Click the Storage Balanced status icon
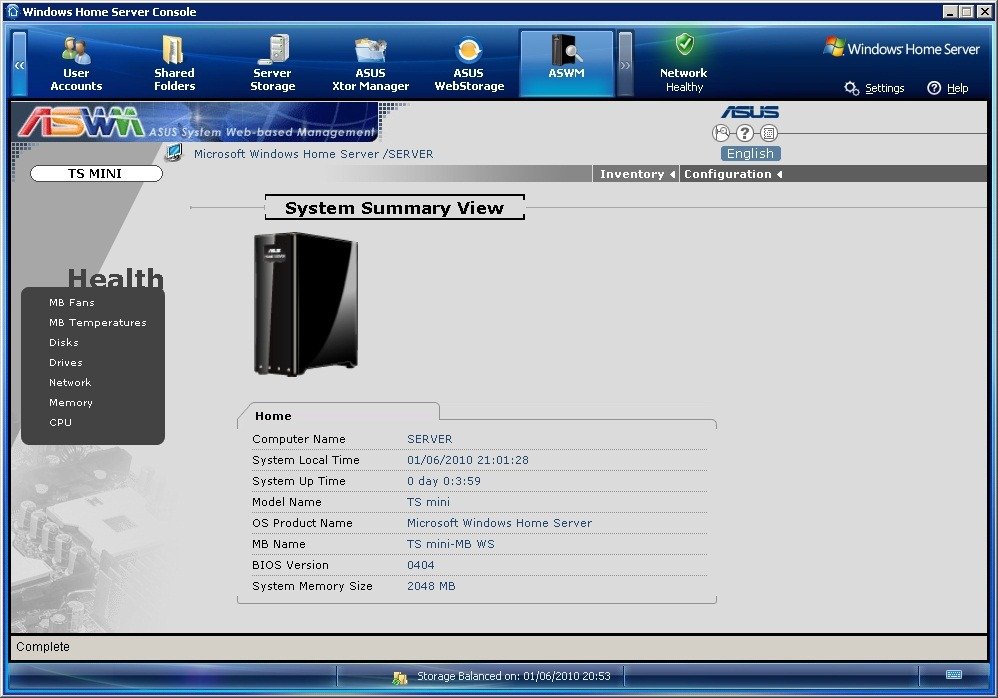Viewport: 998px width, 698px height. (400, 677)
